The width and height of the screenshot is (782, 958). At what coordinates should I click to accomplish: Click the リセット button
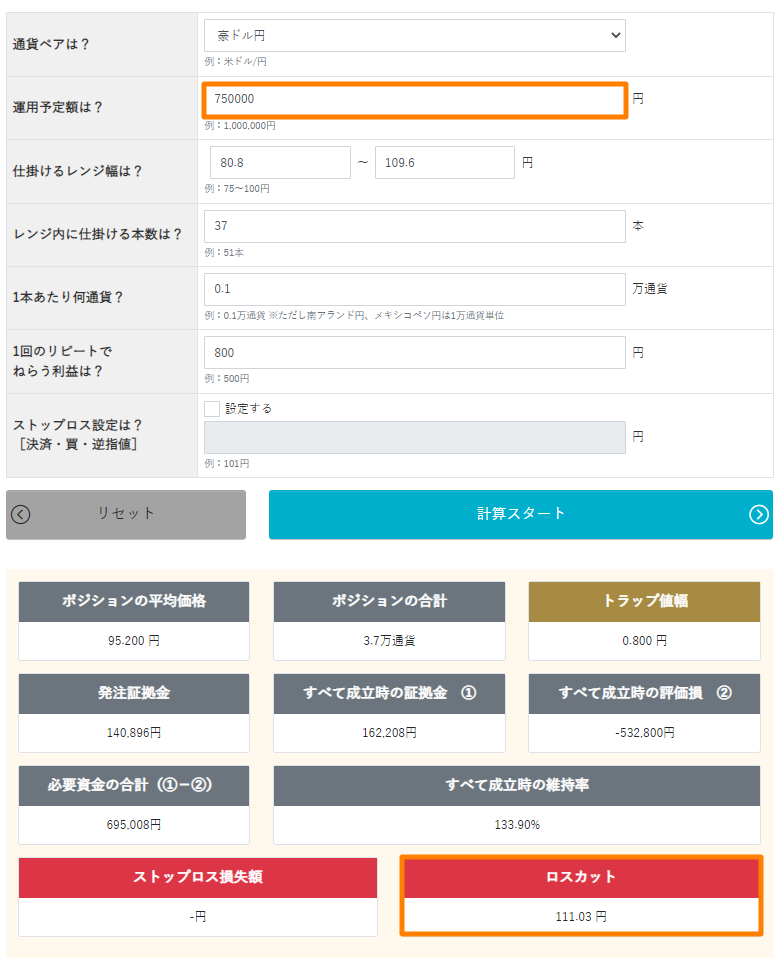pyautogui.click(x=126, y=514)
